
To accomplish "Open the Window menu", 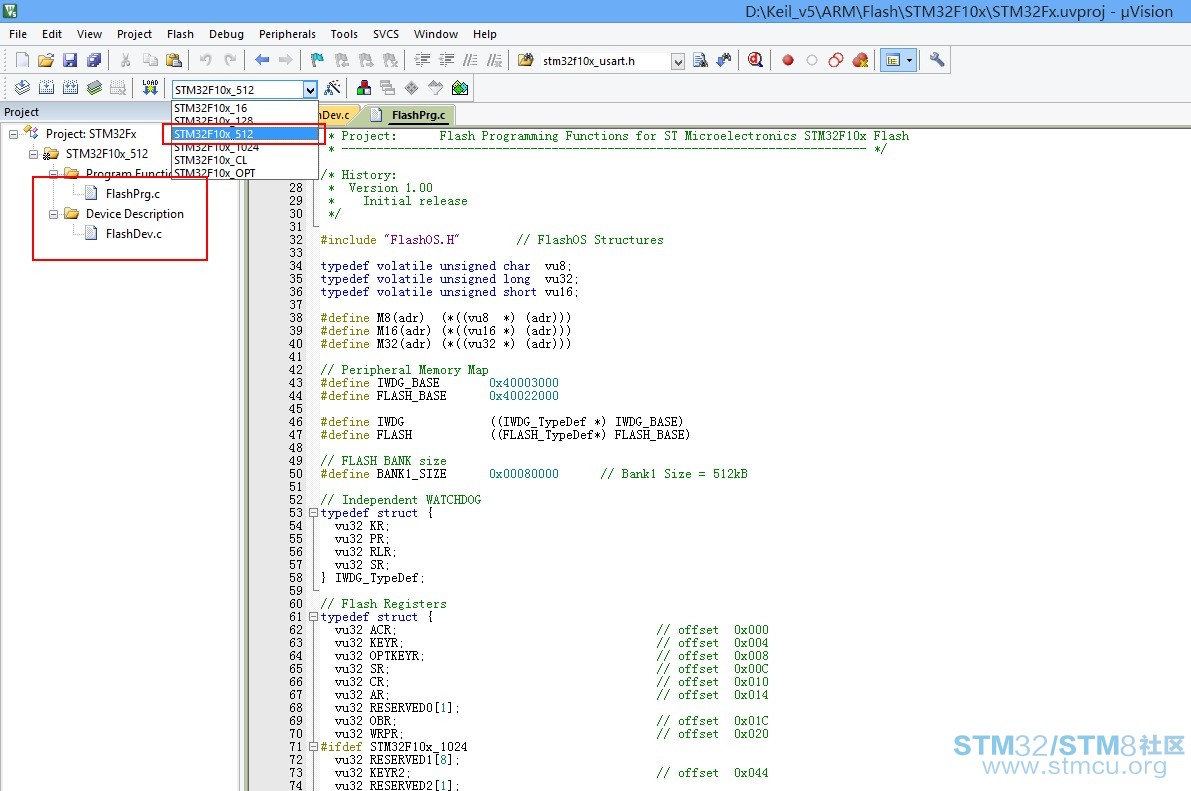I will pos(436,34).
